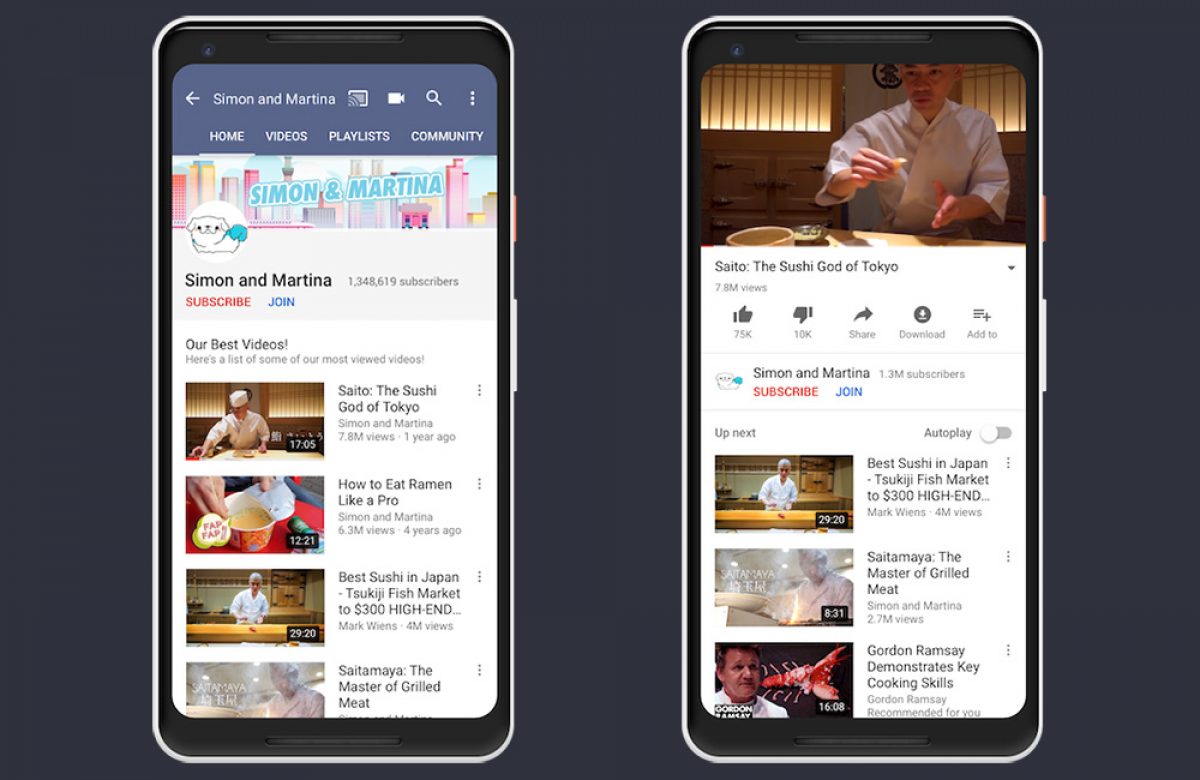
Task: Tap 'Up next' label
Action: [x=735, y=433]
